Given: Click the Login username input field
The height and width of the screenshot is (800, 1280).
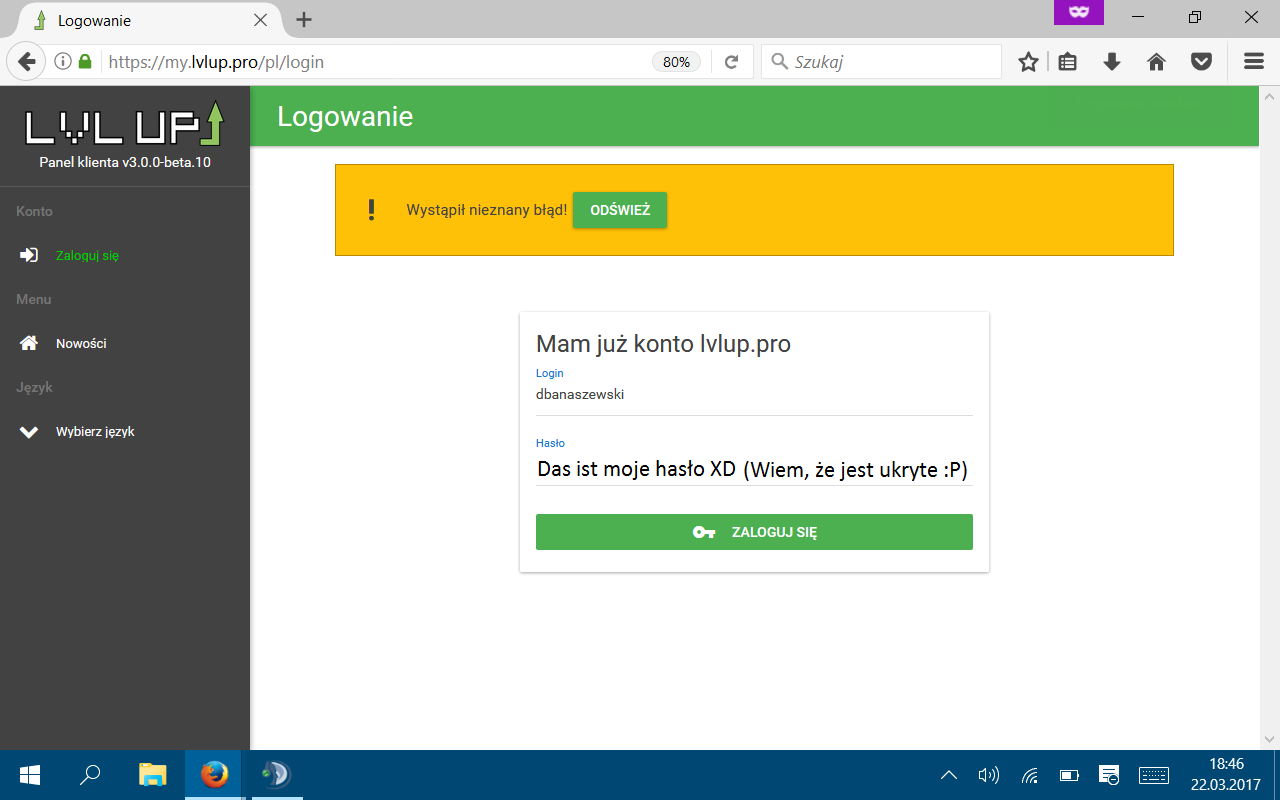Looking at the screenshot, I should [754, 395].
